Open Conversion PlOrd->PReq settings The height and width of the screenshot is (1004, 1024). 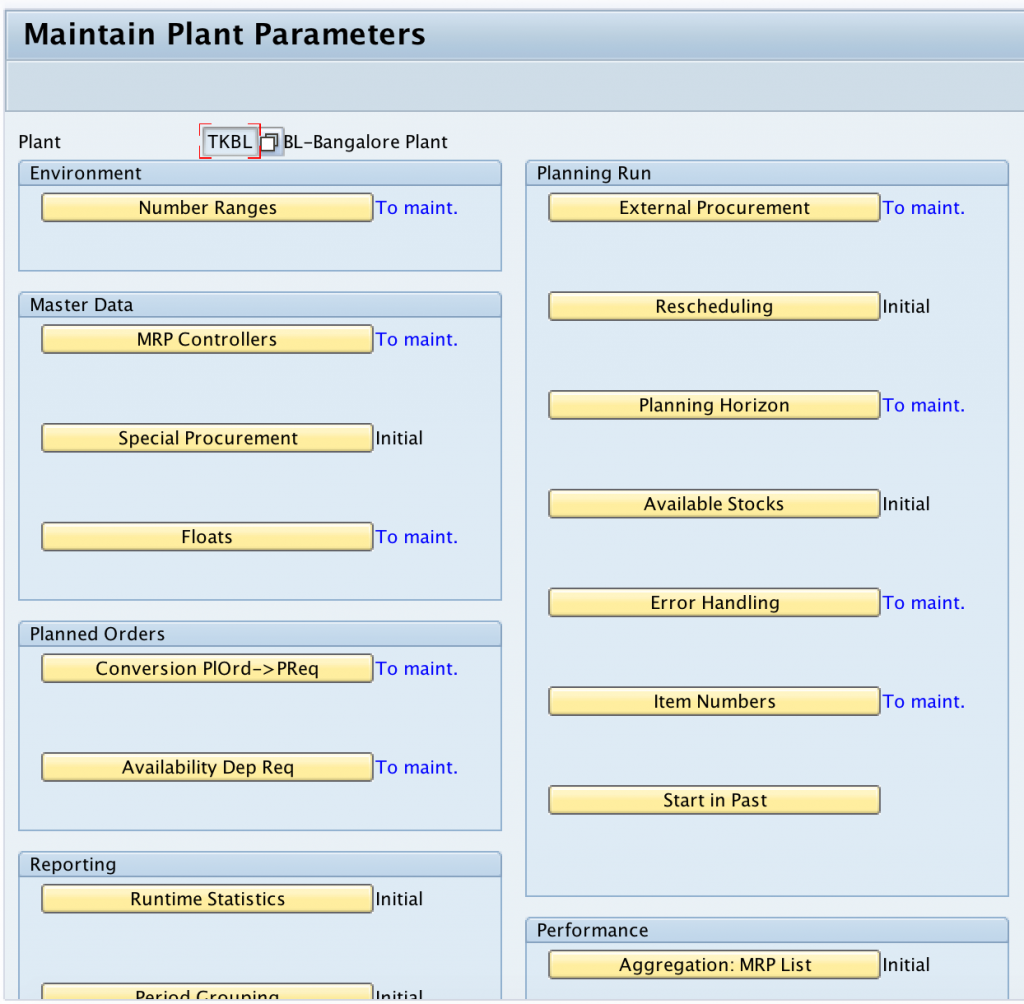click(x=206, y=668)
